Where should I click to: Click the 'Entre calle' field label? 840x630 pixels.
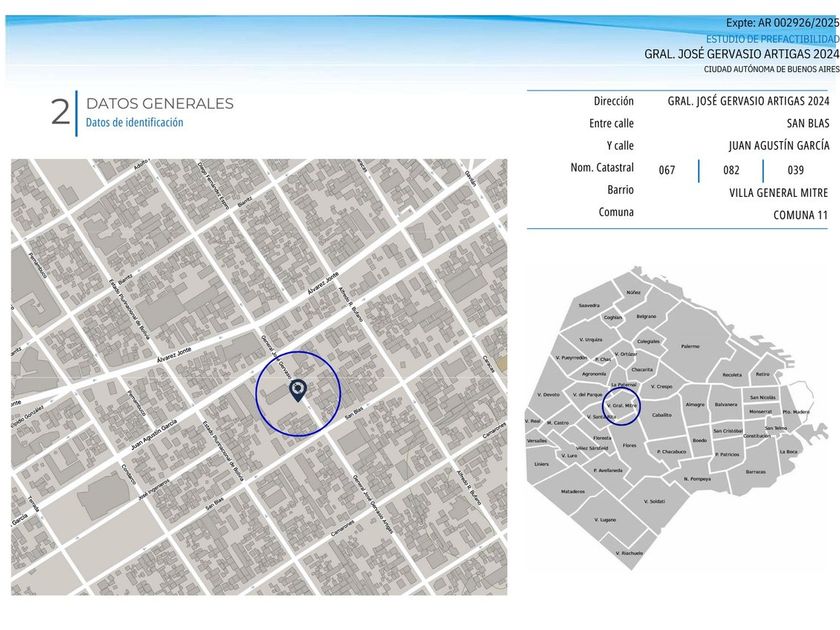point(611,123)
